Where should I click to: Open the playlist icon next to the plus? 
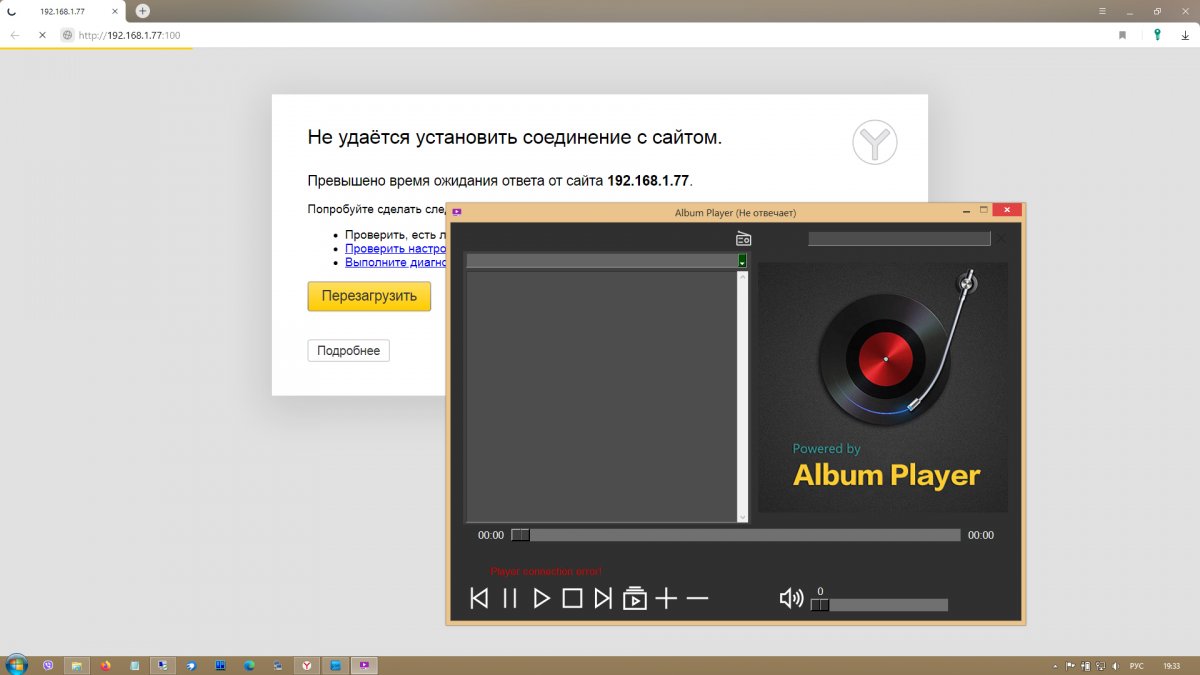point(634,598)
